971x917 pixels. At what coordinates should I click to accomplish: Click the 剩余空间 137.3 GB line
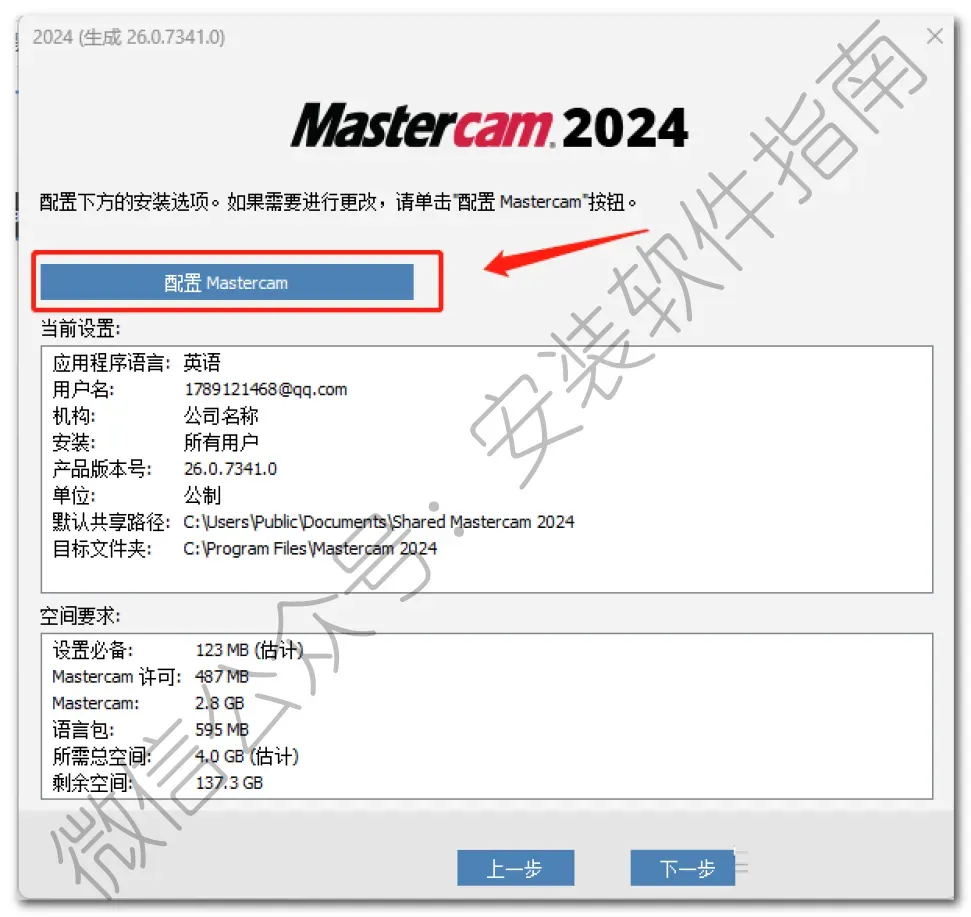[157, 783]
